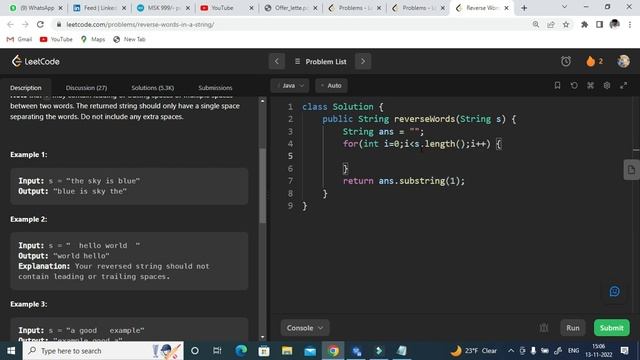Bookmark this page with star icon
640x360 pixels.
coord(566,24)
